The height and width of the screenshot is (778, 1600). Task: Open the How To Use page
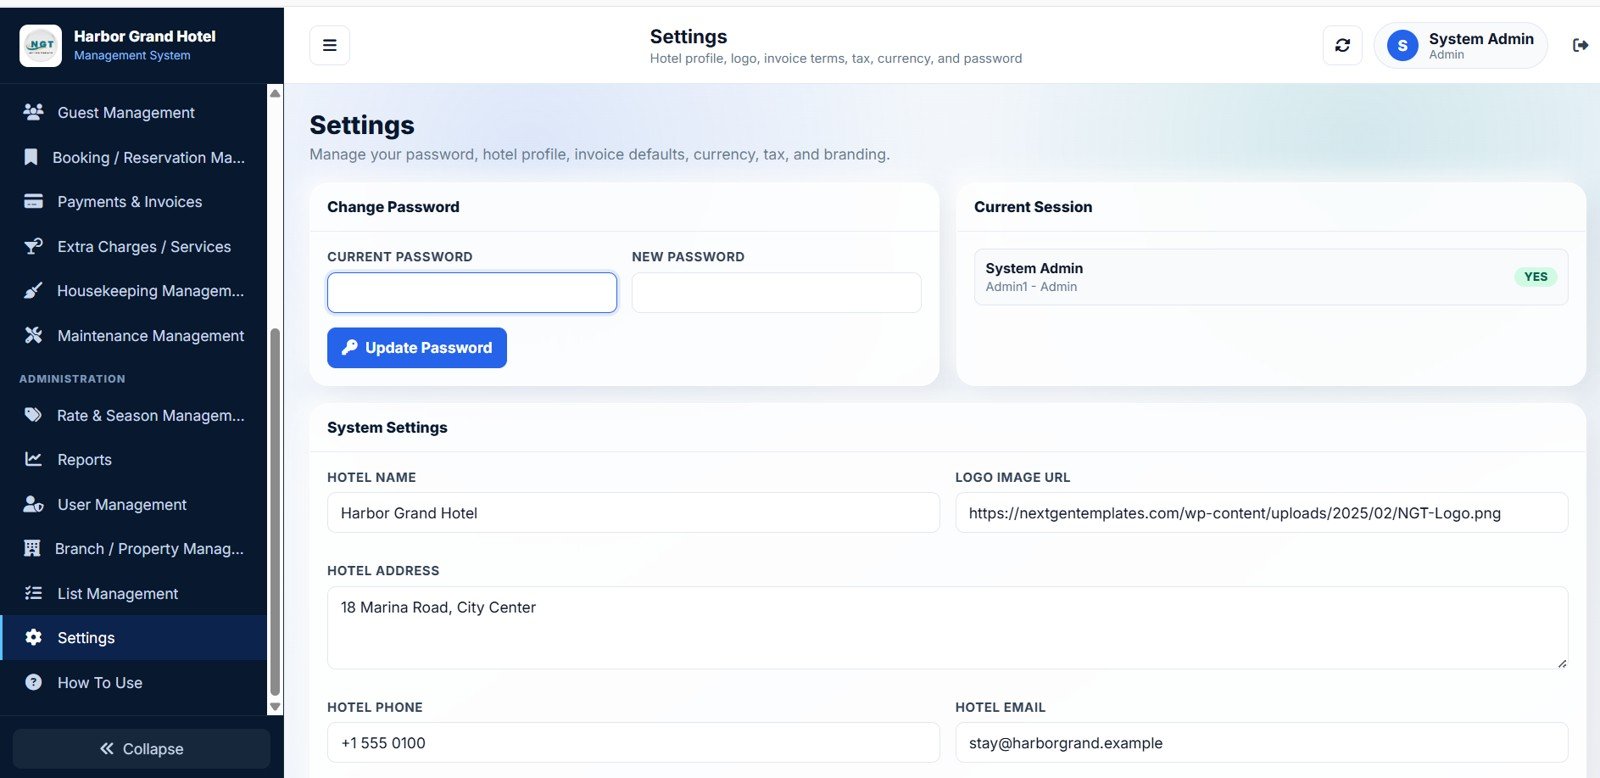(134, 682)
